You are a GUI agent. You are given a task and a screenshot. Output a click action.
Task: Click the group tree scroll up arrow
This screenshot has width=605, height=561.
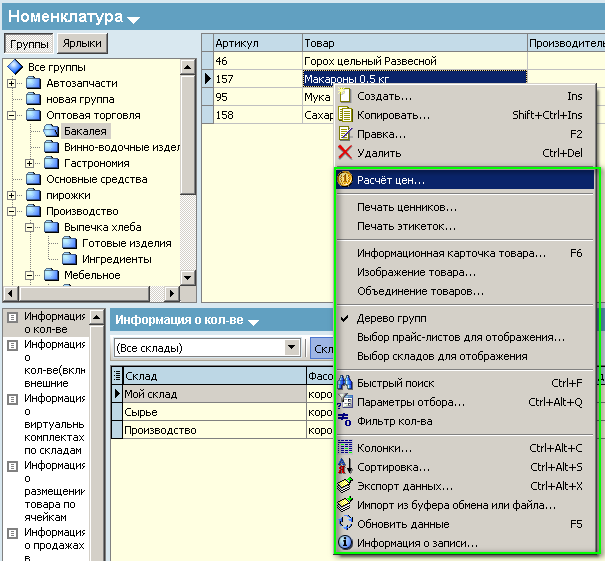(188, 67)
